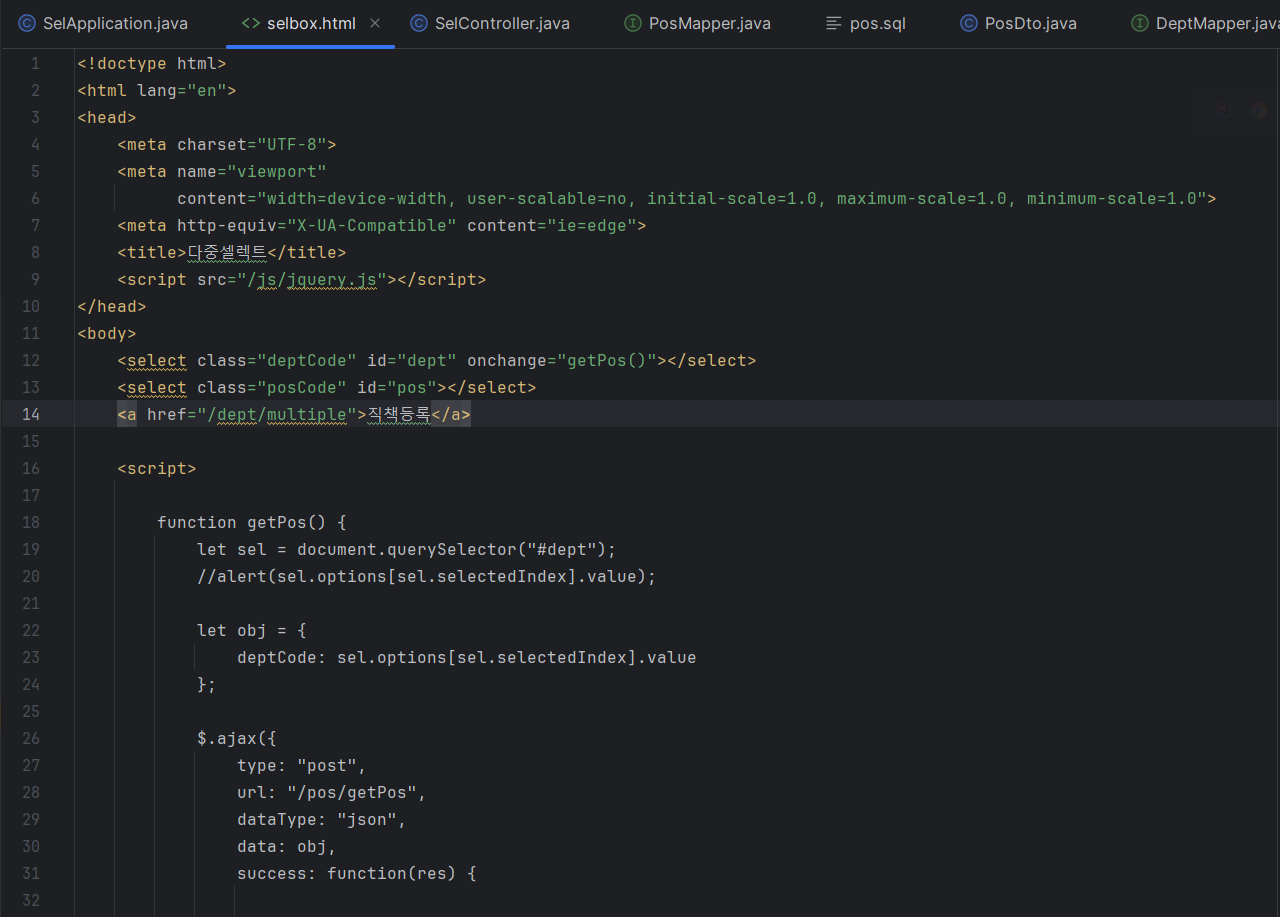Viewport: 1280px width, 917px height.
Task: Click dataType: "json" line
Action: tap(322, 819)
